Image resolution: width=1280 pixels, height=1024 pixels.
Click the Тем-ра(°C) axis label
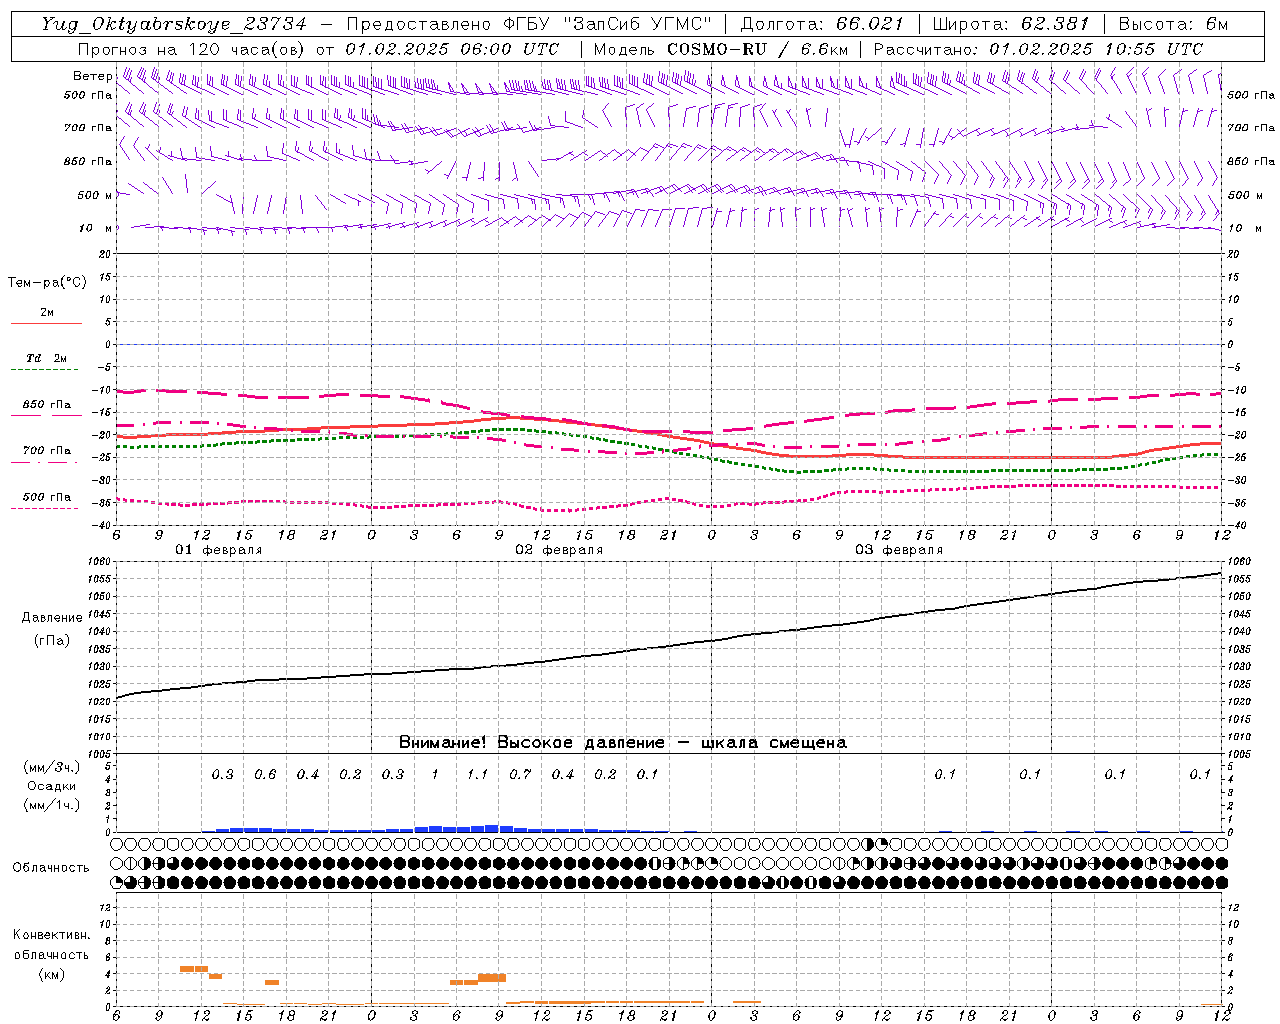(x=47, y=283)
